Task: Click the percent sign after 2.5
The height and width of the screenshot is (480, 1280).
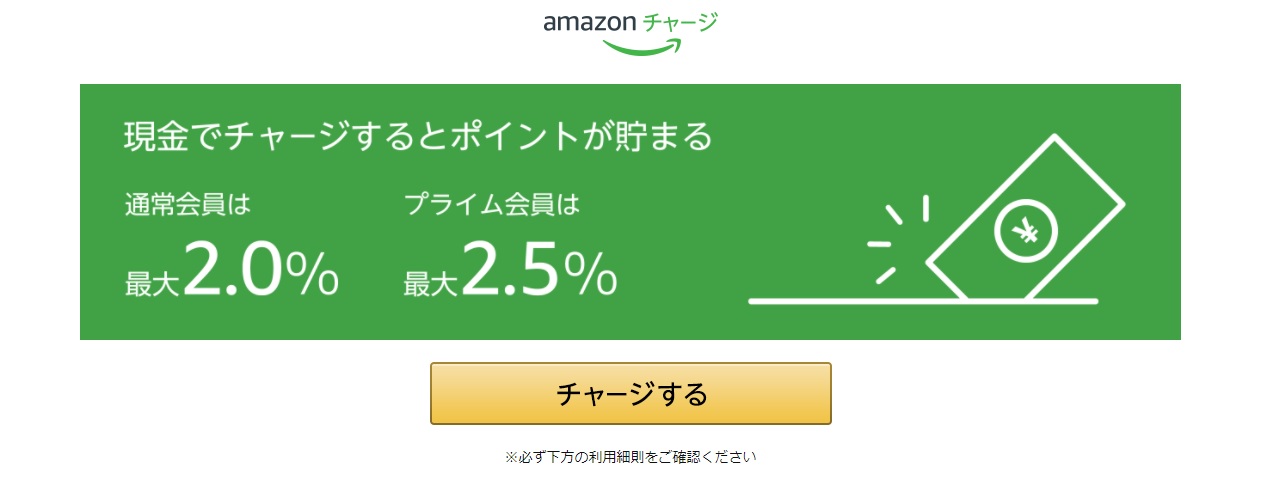Action: pyautogui.click(x=590, y=273)
